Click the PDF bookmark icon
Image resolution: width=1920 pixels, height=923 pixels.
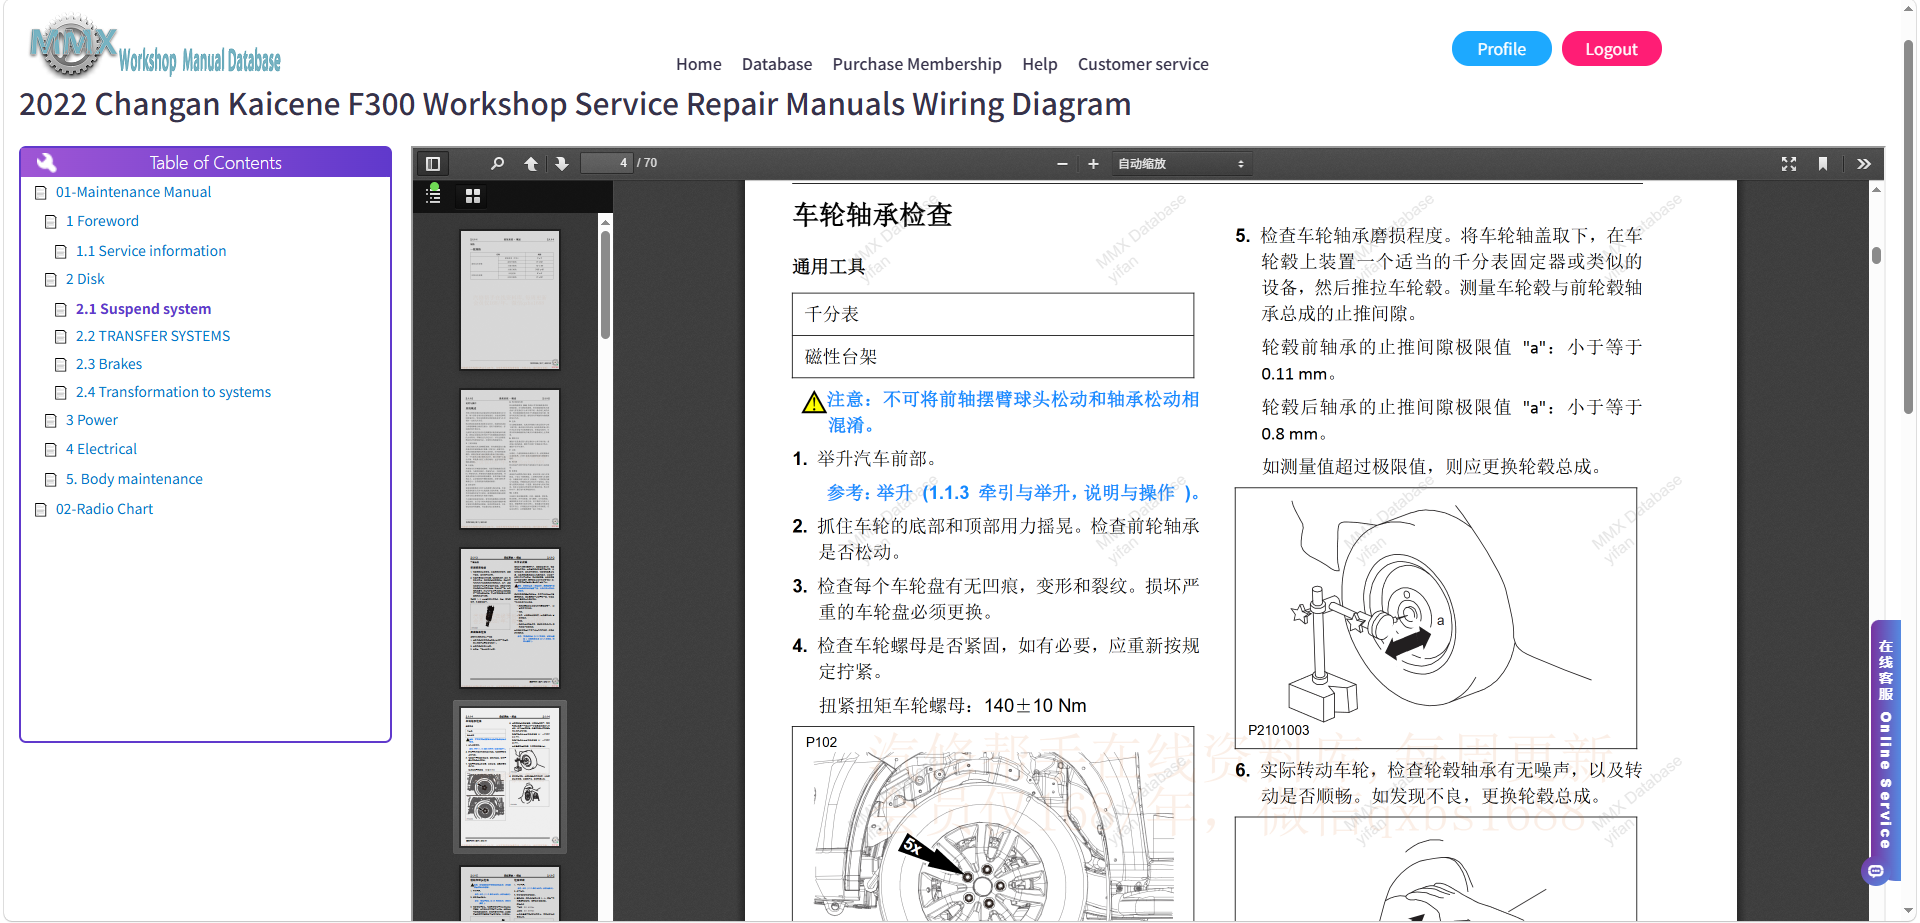1823,164
